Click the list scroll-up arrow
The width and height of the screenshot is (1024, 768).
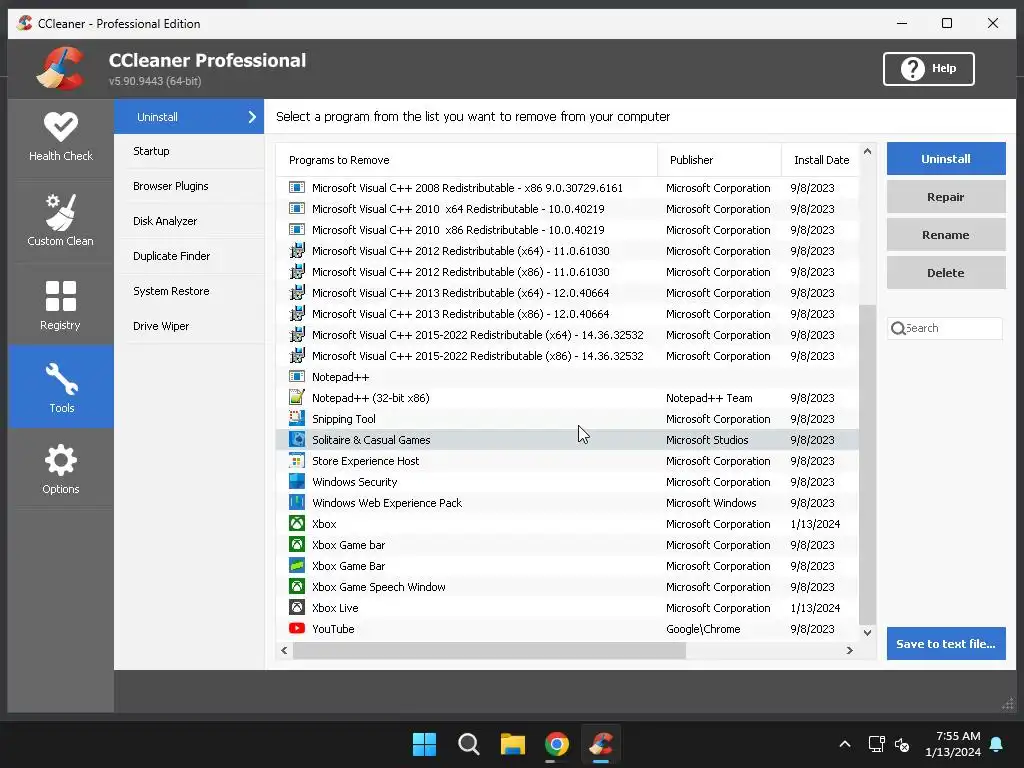click(x=867, y=152)
